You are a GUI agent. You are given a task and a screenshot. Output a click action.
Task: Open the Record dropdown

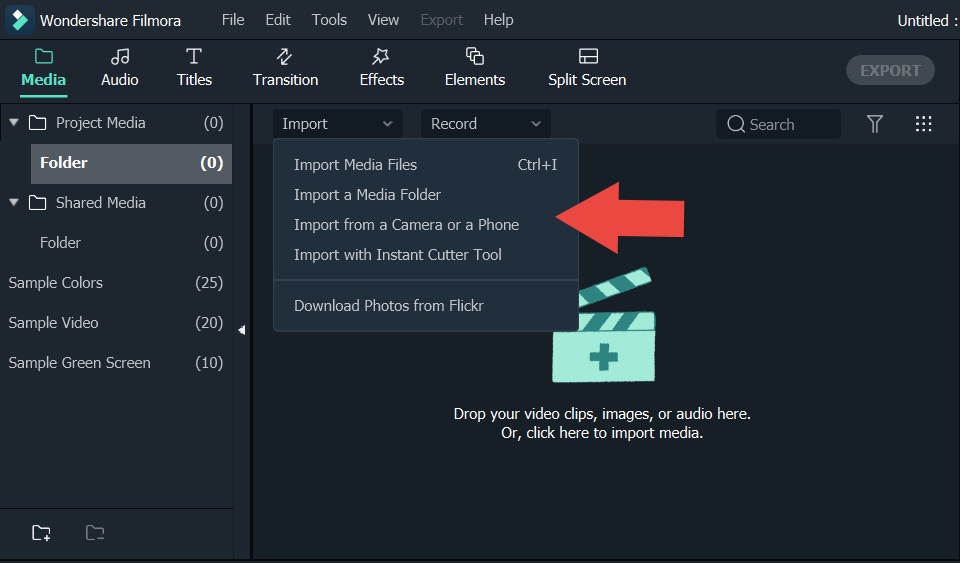tap(486, 124)
